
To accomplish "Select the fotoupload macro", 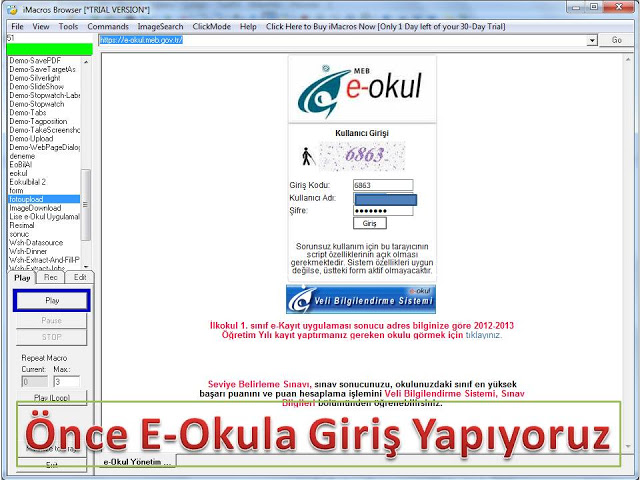I will click(x=44, y=199).
